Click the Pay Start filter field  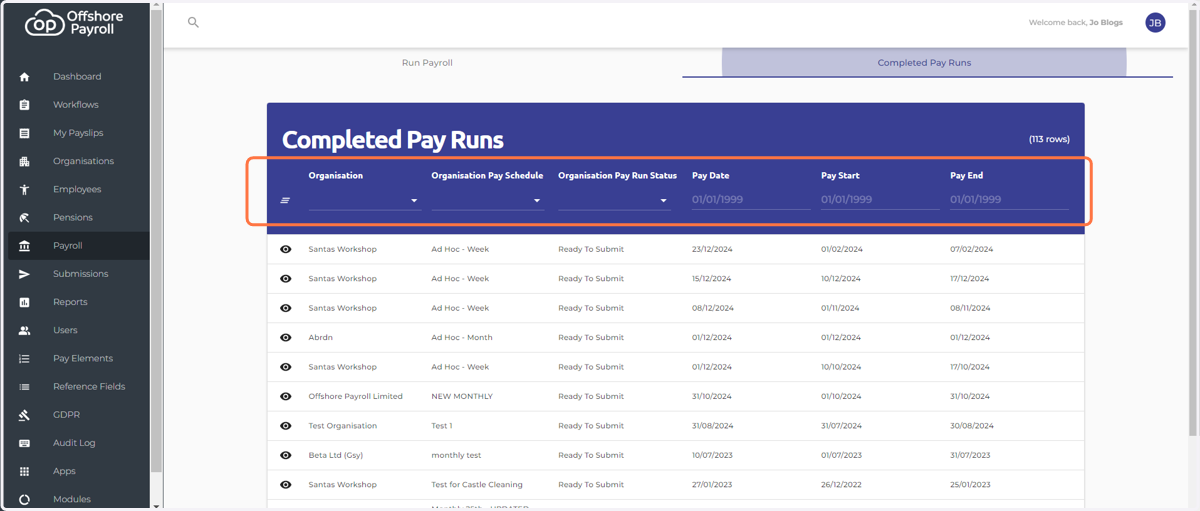[x=880, y=200]
